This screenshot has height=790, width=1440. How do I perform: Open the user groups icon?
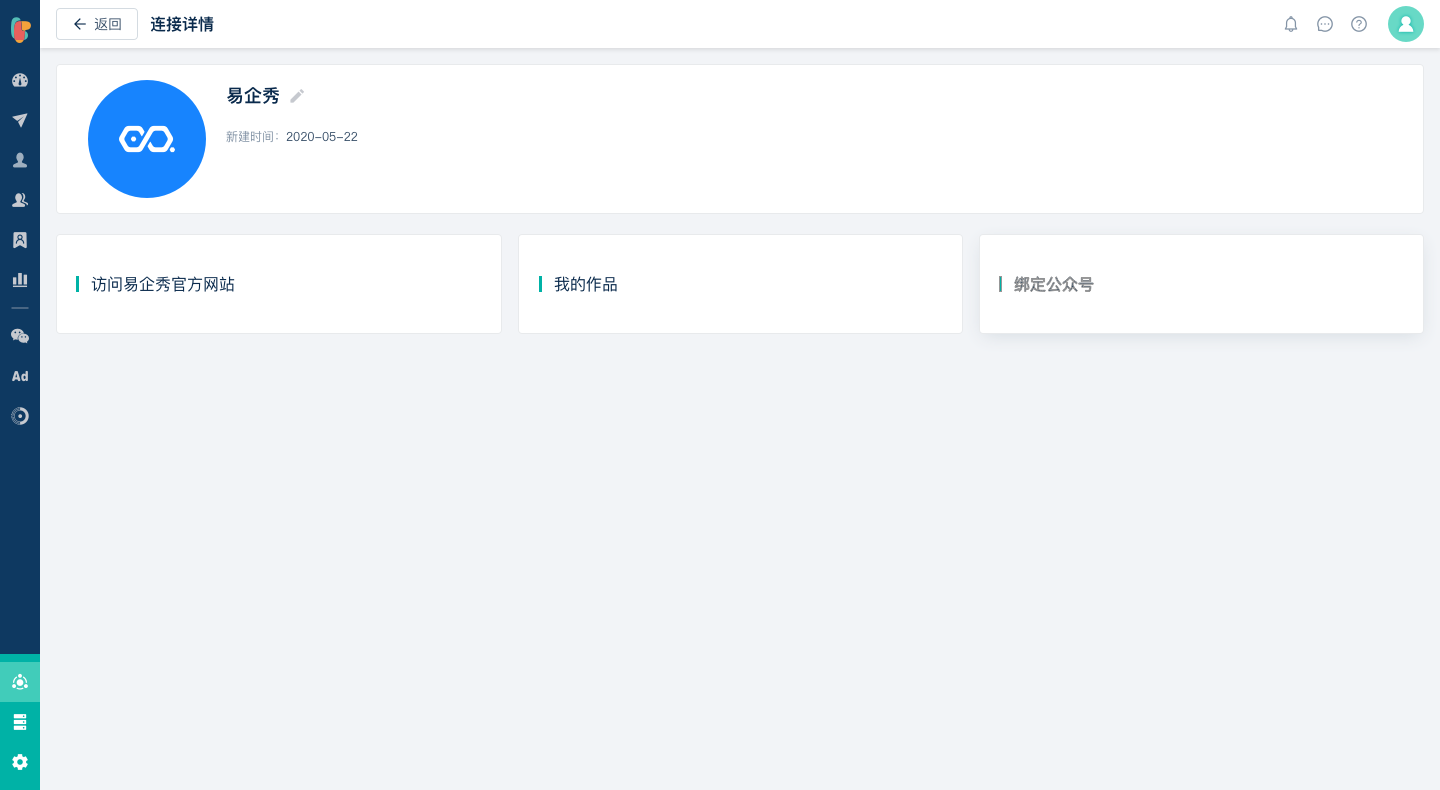click(20, 200)
